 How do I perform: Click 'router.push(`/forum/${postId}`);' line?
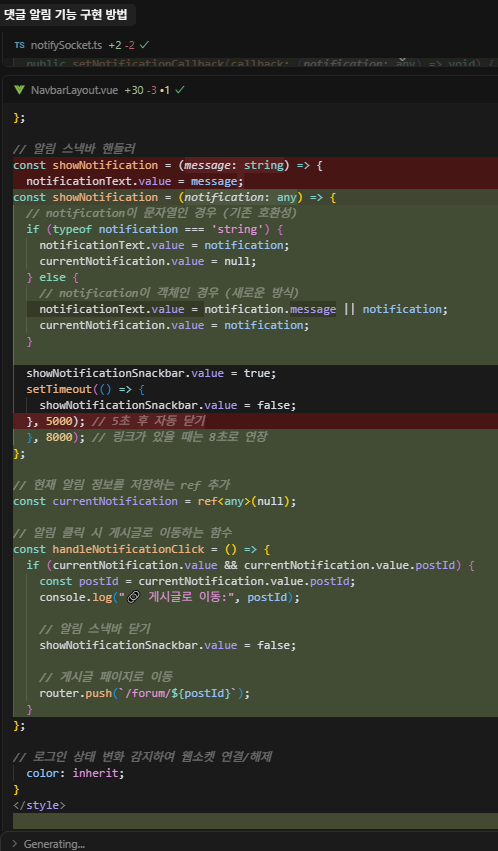point(144,694)
